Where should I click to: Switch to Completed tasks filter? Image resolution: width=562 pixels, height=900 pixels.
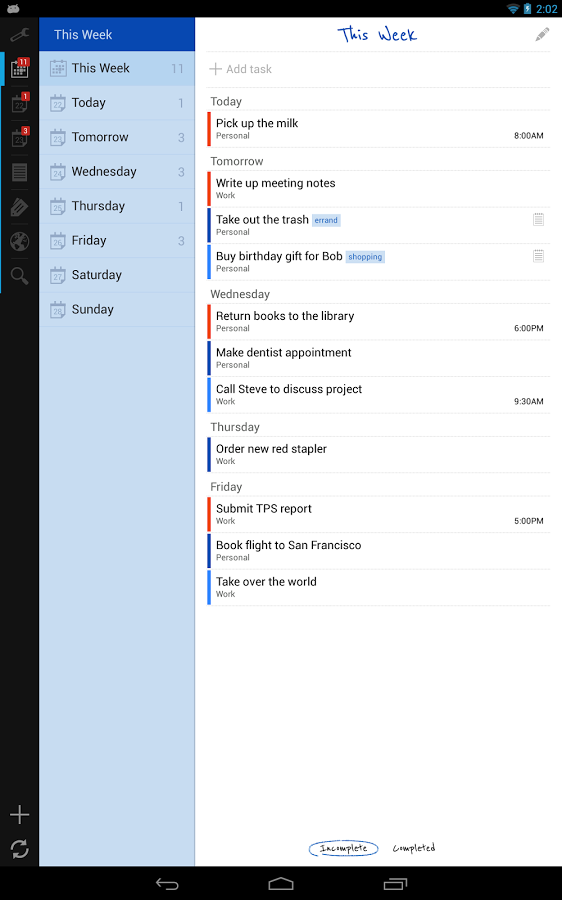414,848
